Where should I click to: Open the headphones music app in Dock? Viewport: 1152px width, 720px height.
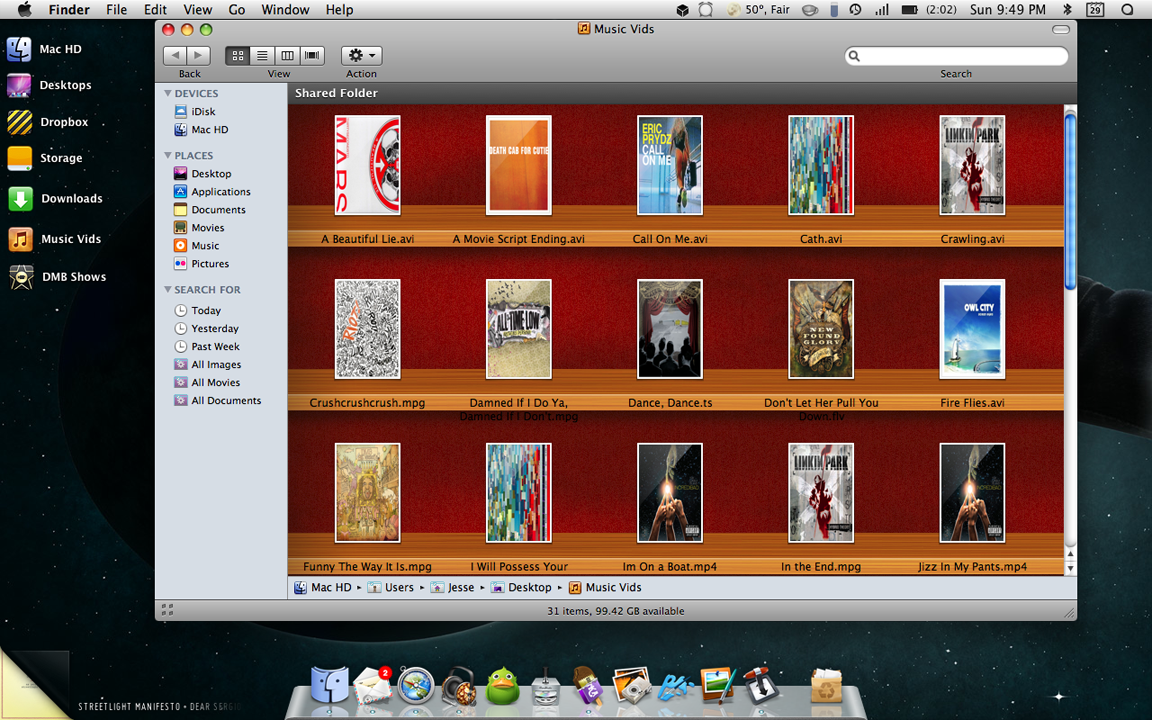tap(459, 685)
